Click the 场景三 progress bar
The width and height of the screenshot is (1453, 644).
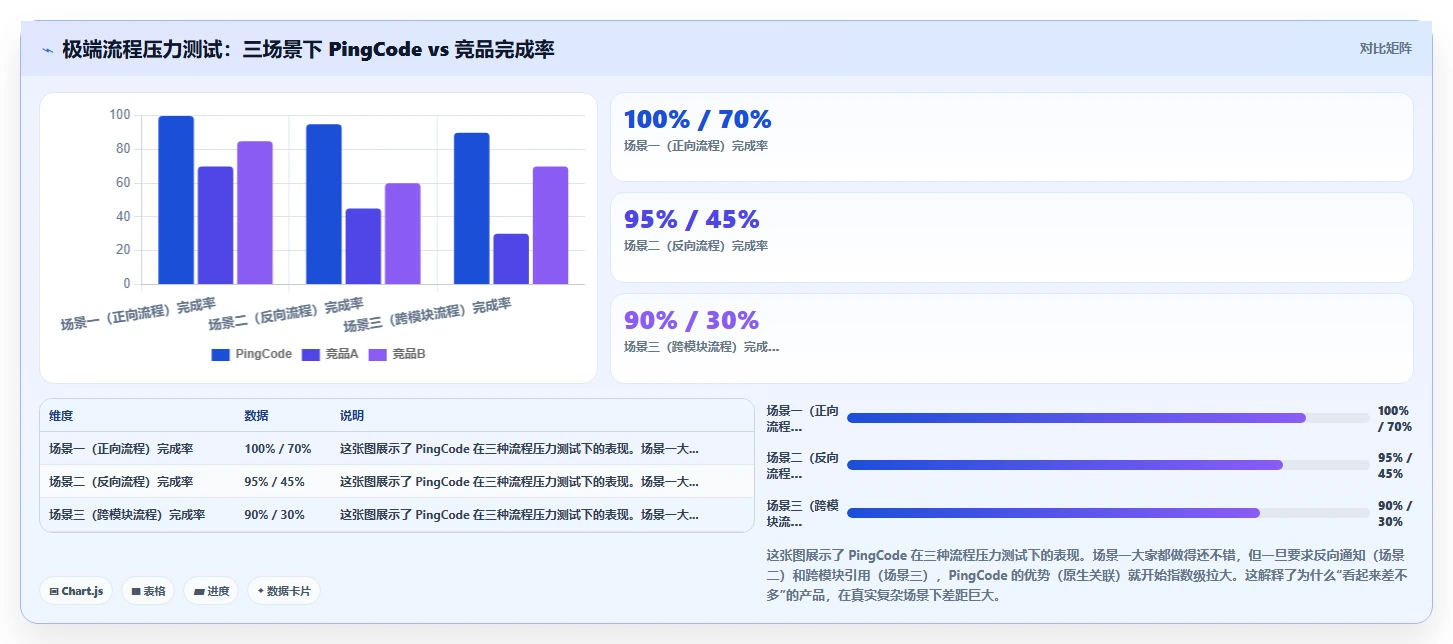[x=1108, y=513]
